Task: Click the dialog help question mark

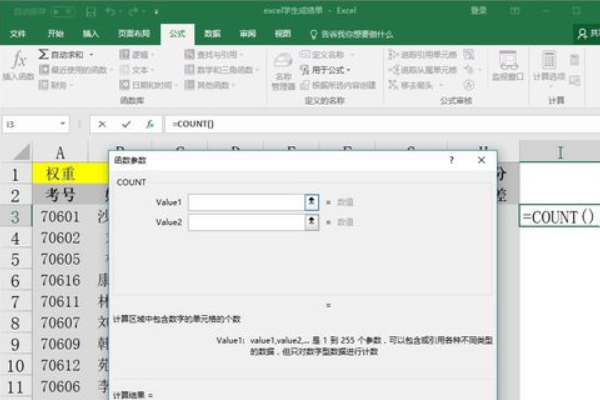Action: click(x=452, y=160)
